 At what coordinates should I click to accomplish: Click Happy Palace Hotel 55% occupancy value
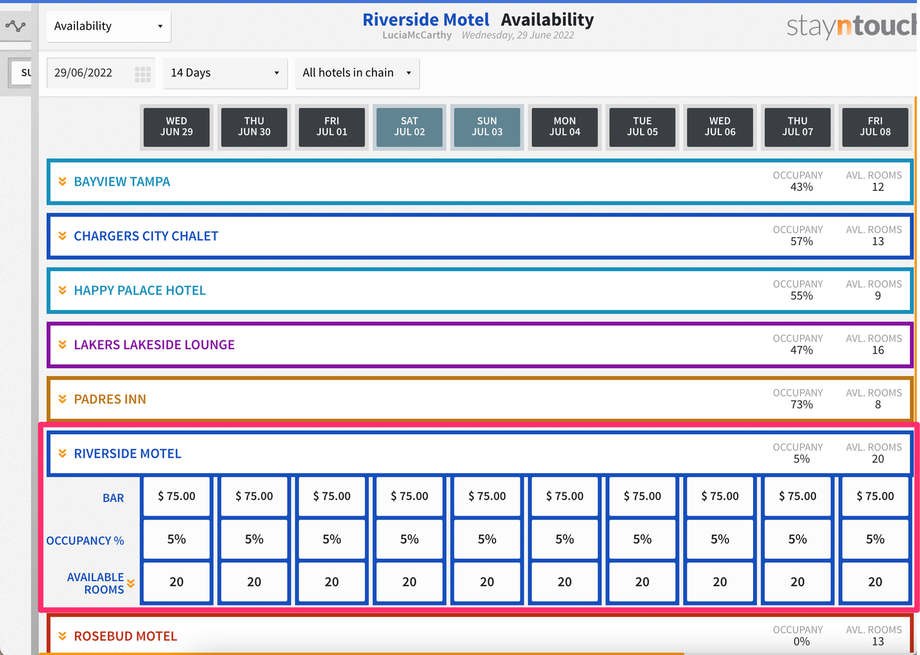(801, 296)
